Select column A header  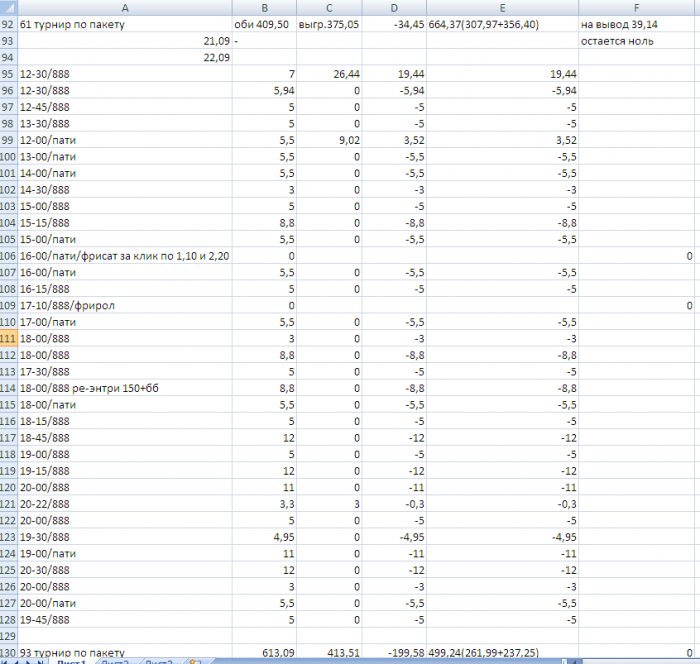(x=125, y=8)
